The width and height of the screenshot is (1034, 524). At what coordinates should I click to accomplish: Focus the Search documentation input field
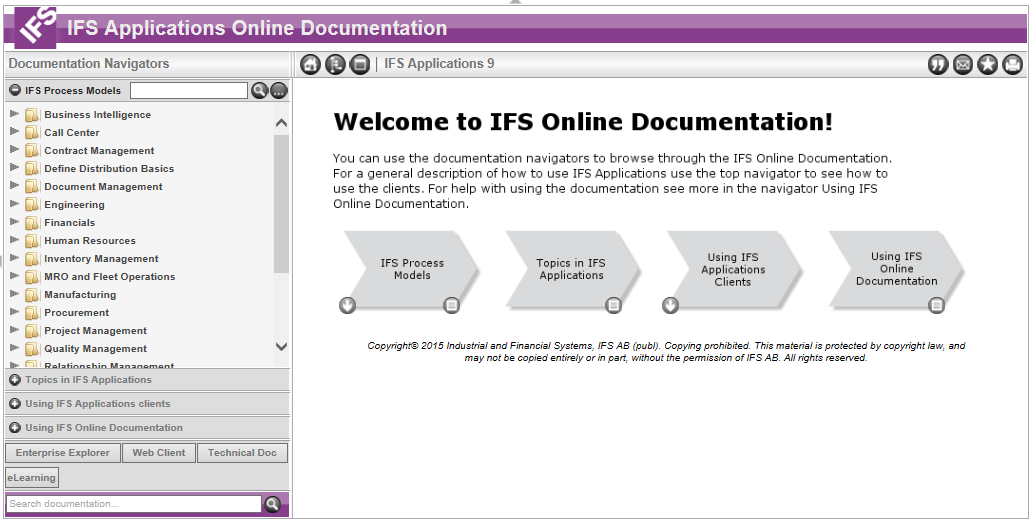(x=133, y=504)
